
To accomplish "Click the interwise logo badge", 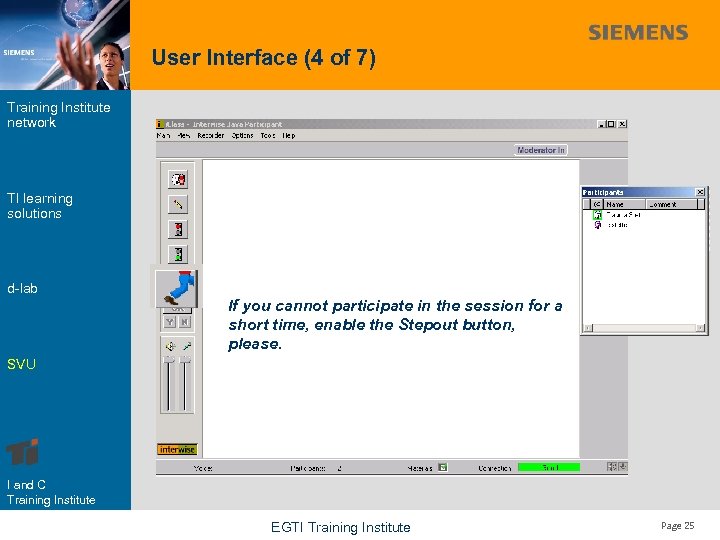I will click(x=177, y=450).
